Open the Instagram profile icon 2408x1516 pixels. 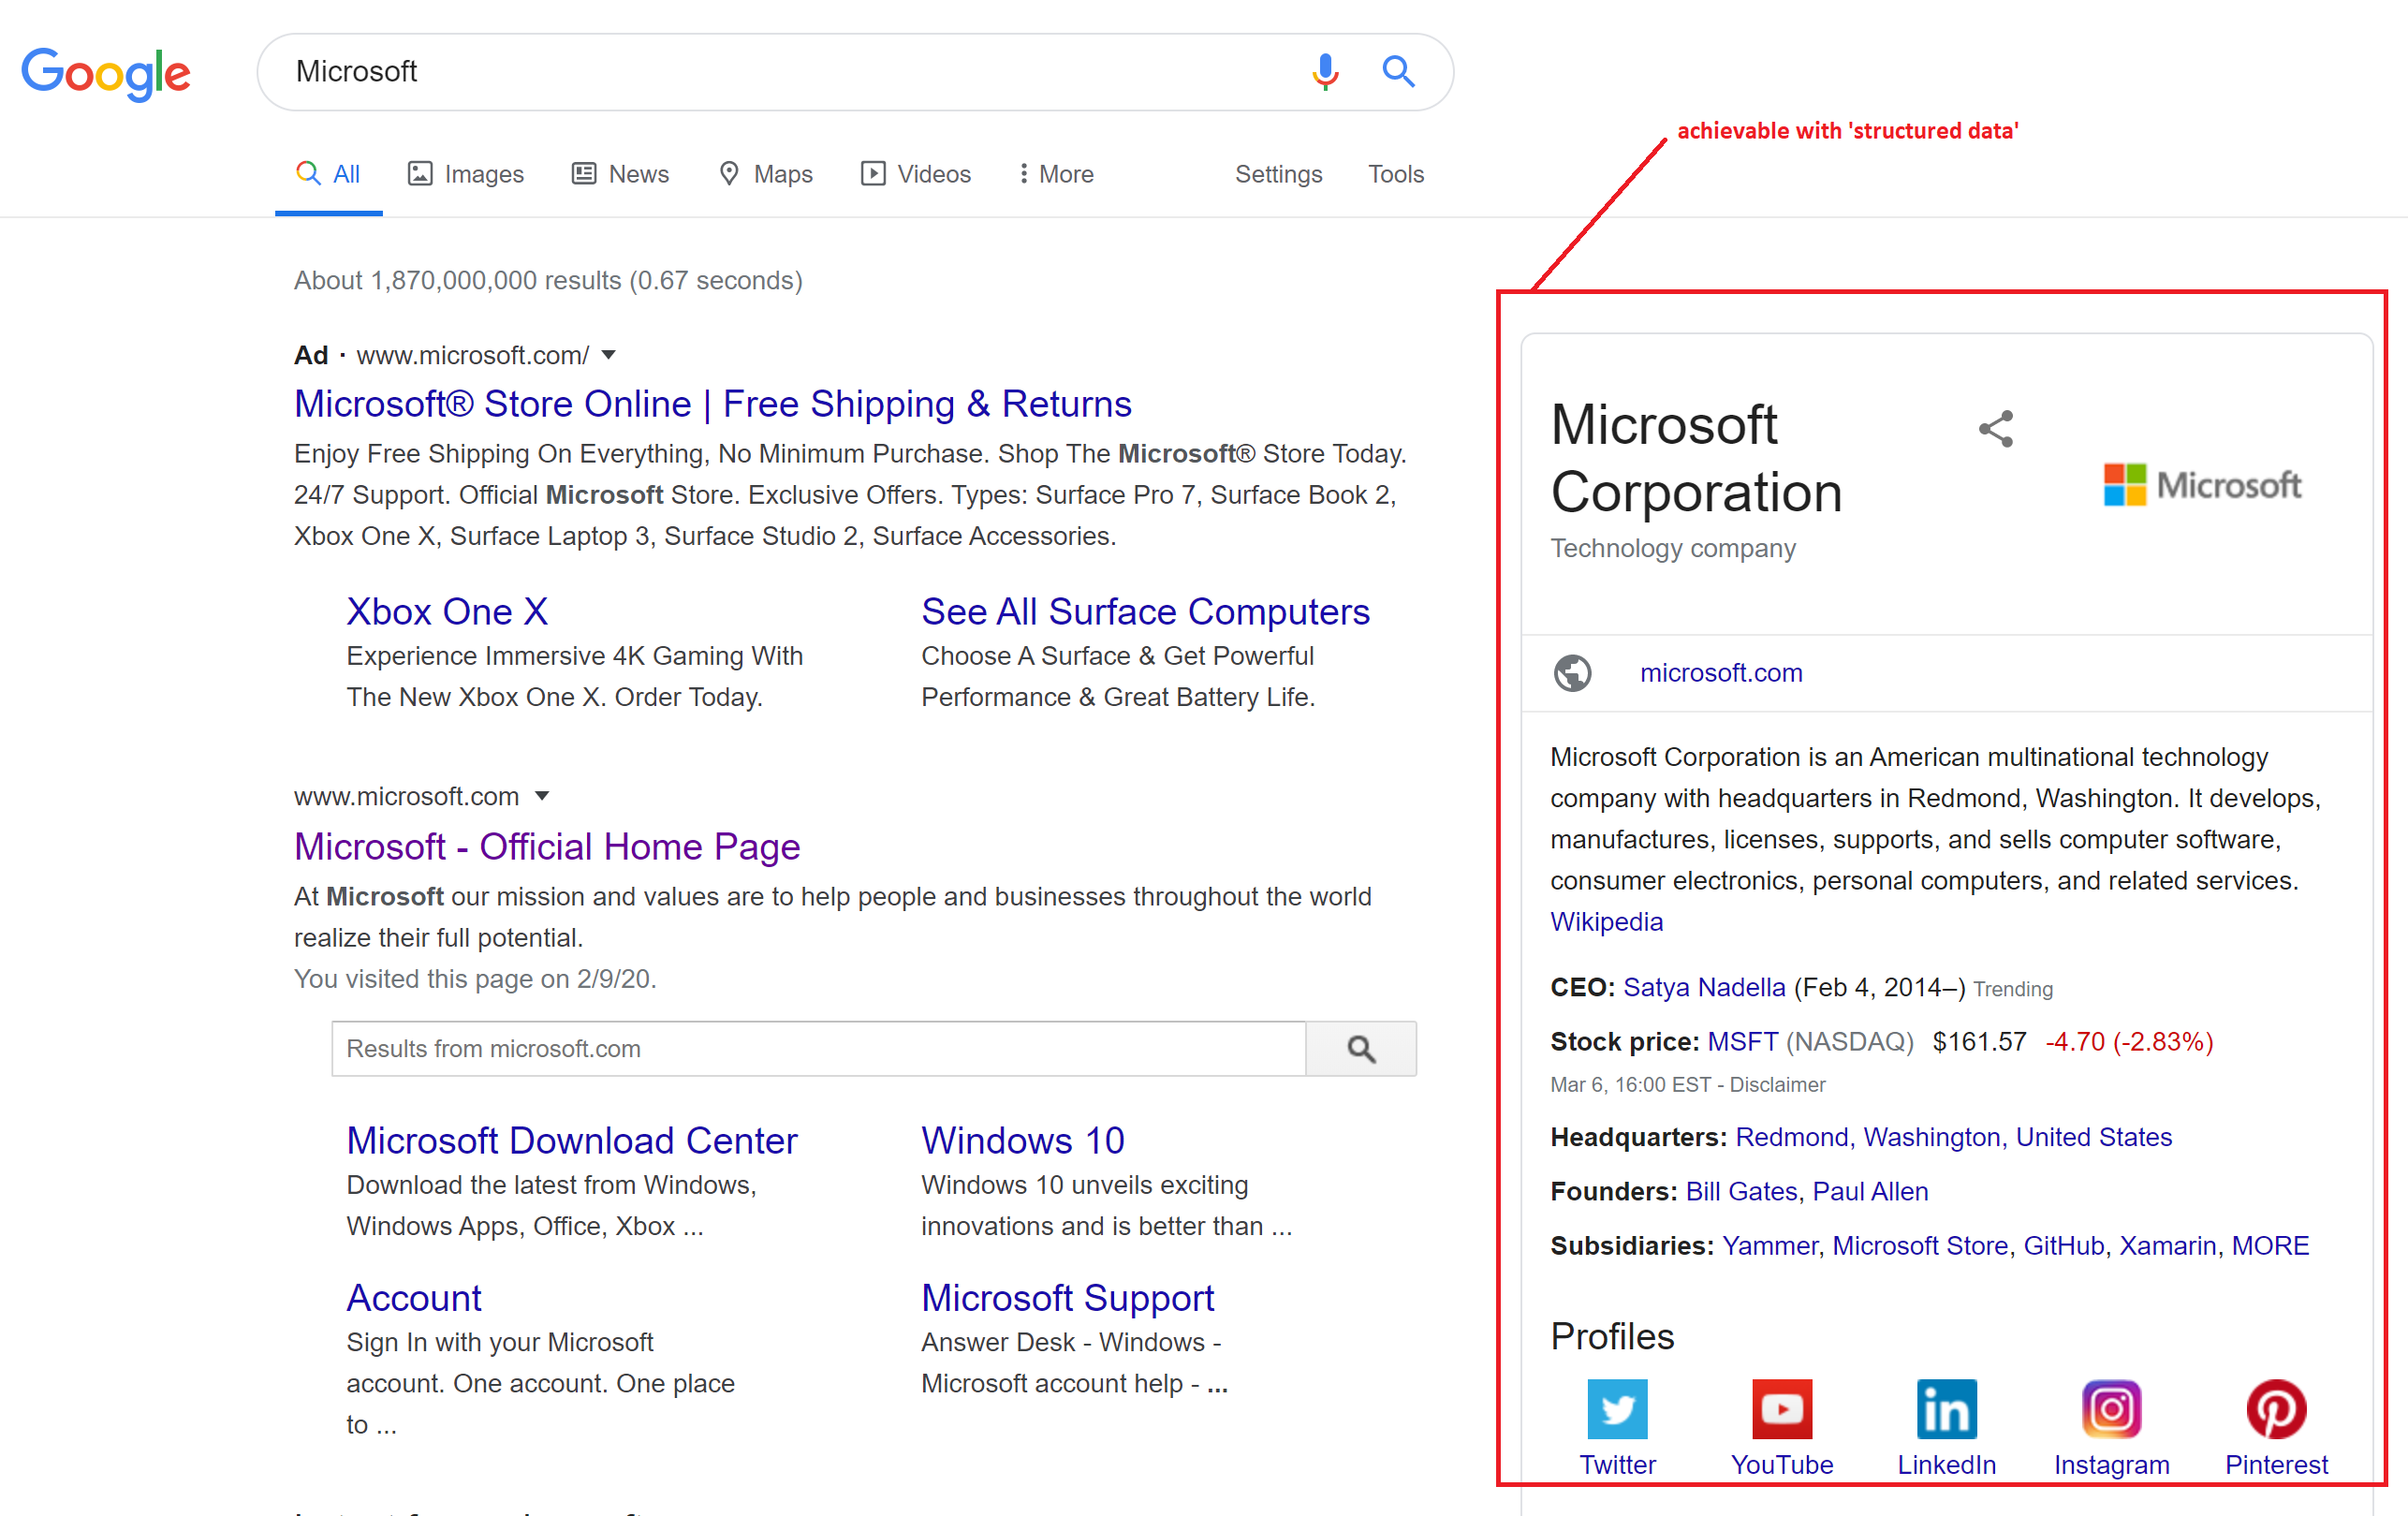(2111, 1409)
